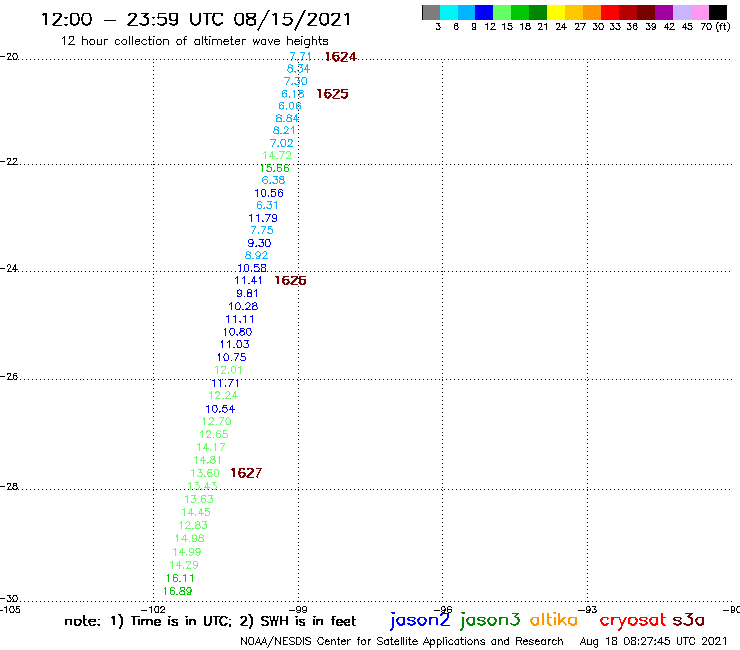Click the '70 (ft)' legend scale label
Image resolution: width=740 pixels, height=650 pixels.
[715, 27]
